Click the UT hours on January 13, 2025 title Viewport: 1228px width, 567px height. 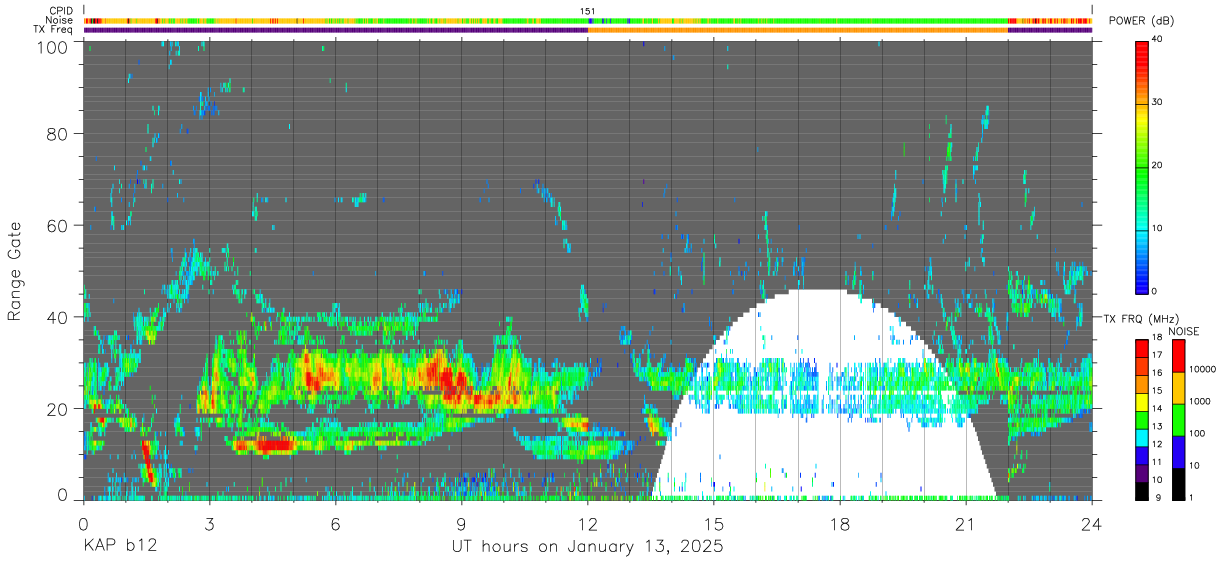pos(587,548)
